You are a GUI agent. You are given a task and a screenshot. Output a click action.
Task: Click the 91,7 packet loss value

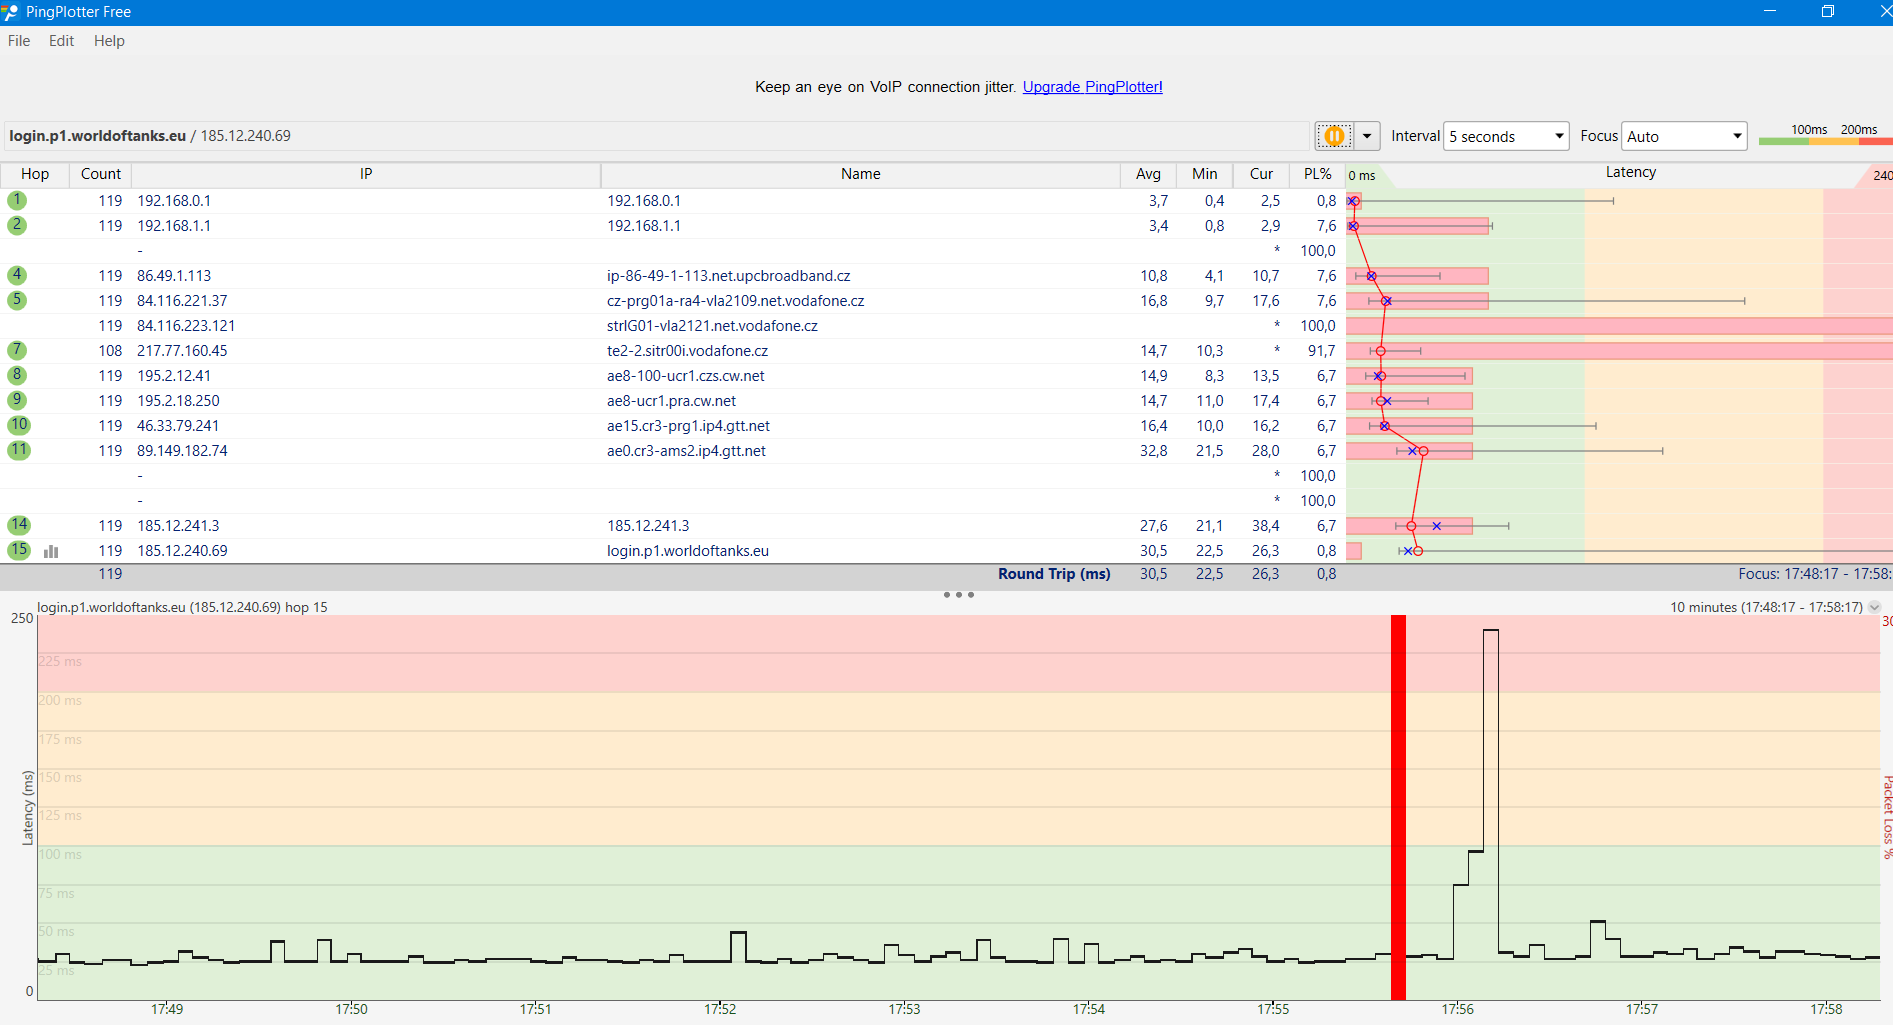(x=1321, y=351)
